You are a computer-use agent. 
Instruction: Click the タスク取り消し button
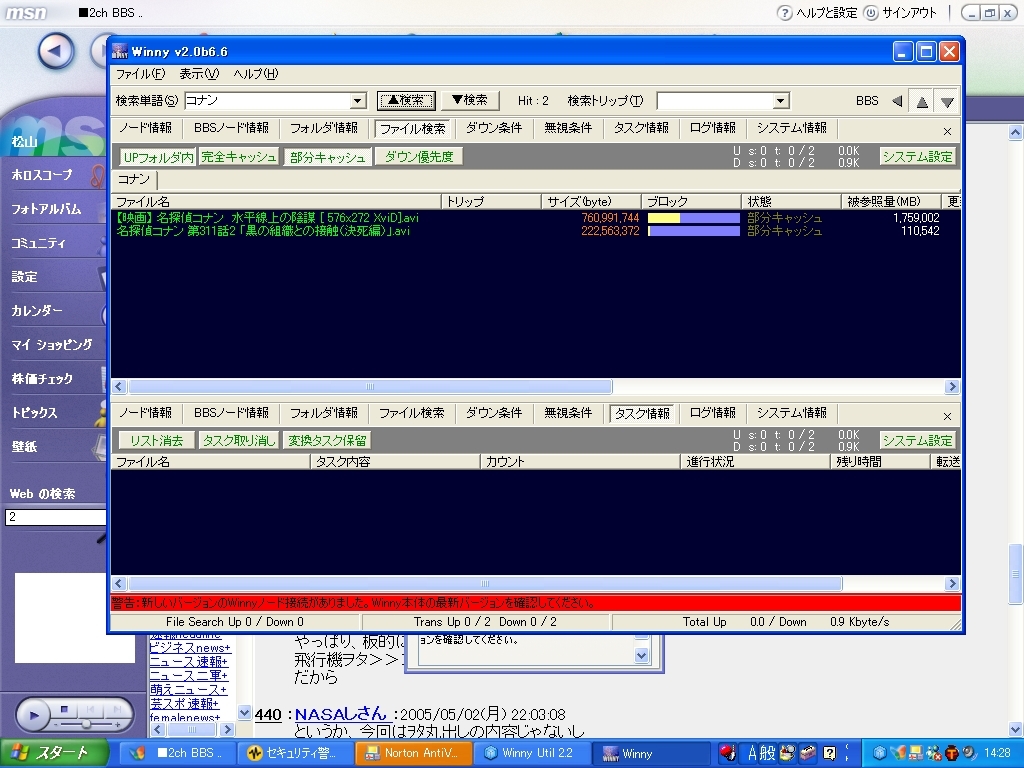[238, 440]
